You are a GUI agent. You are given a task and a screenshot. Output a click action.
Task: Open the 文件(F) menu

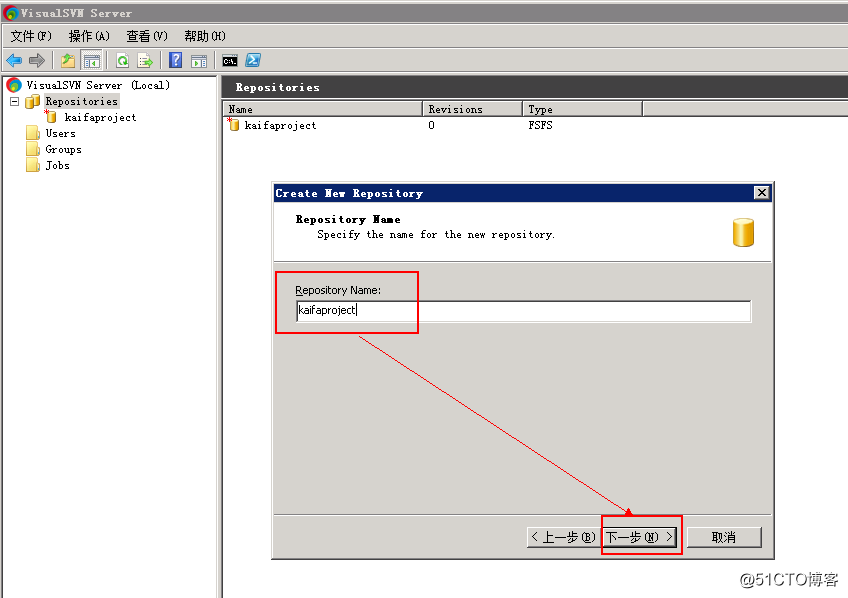(x=31, y=36)
